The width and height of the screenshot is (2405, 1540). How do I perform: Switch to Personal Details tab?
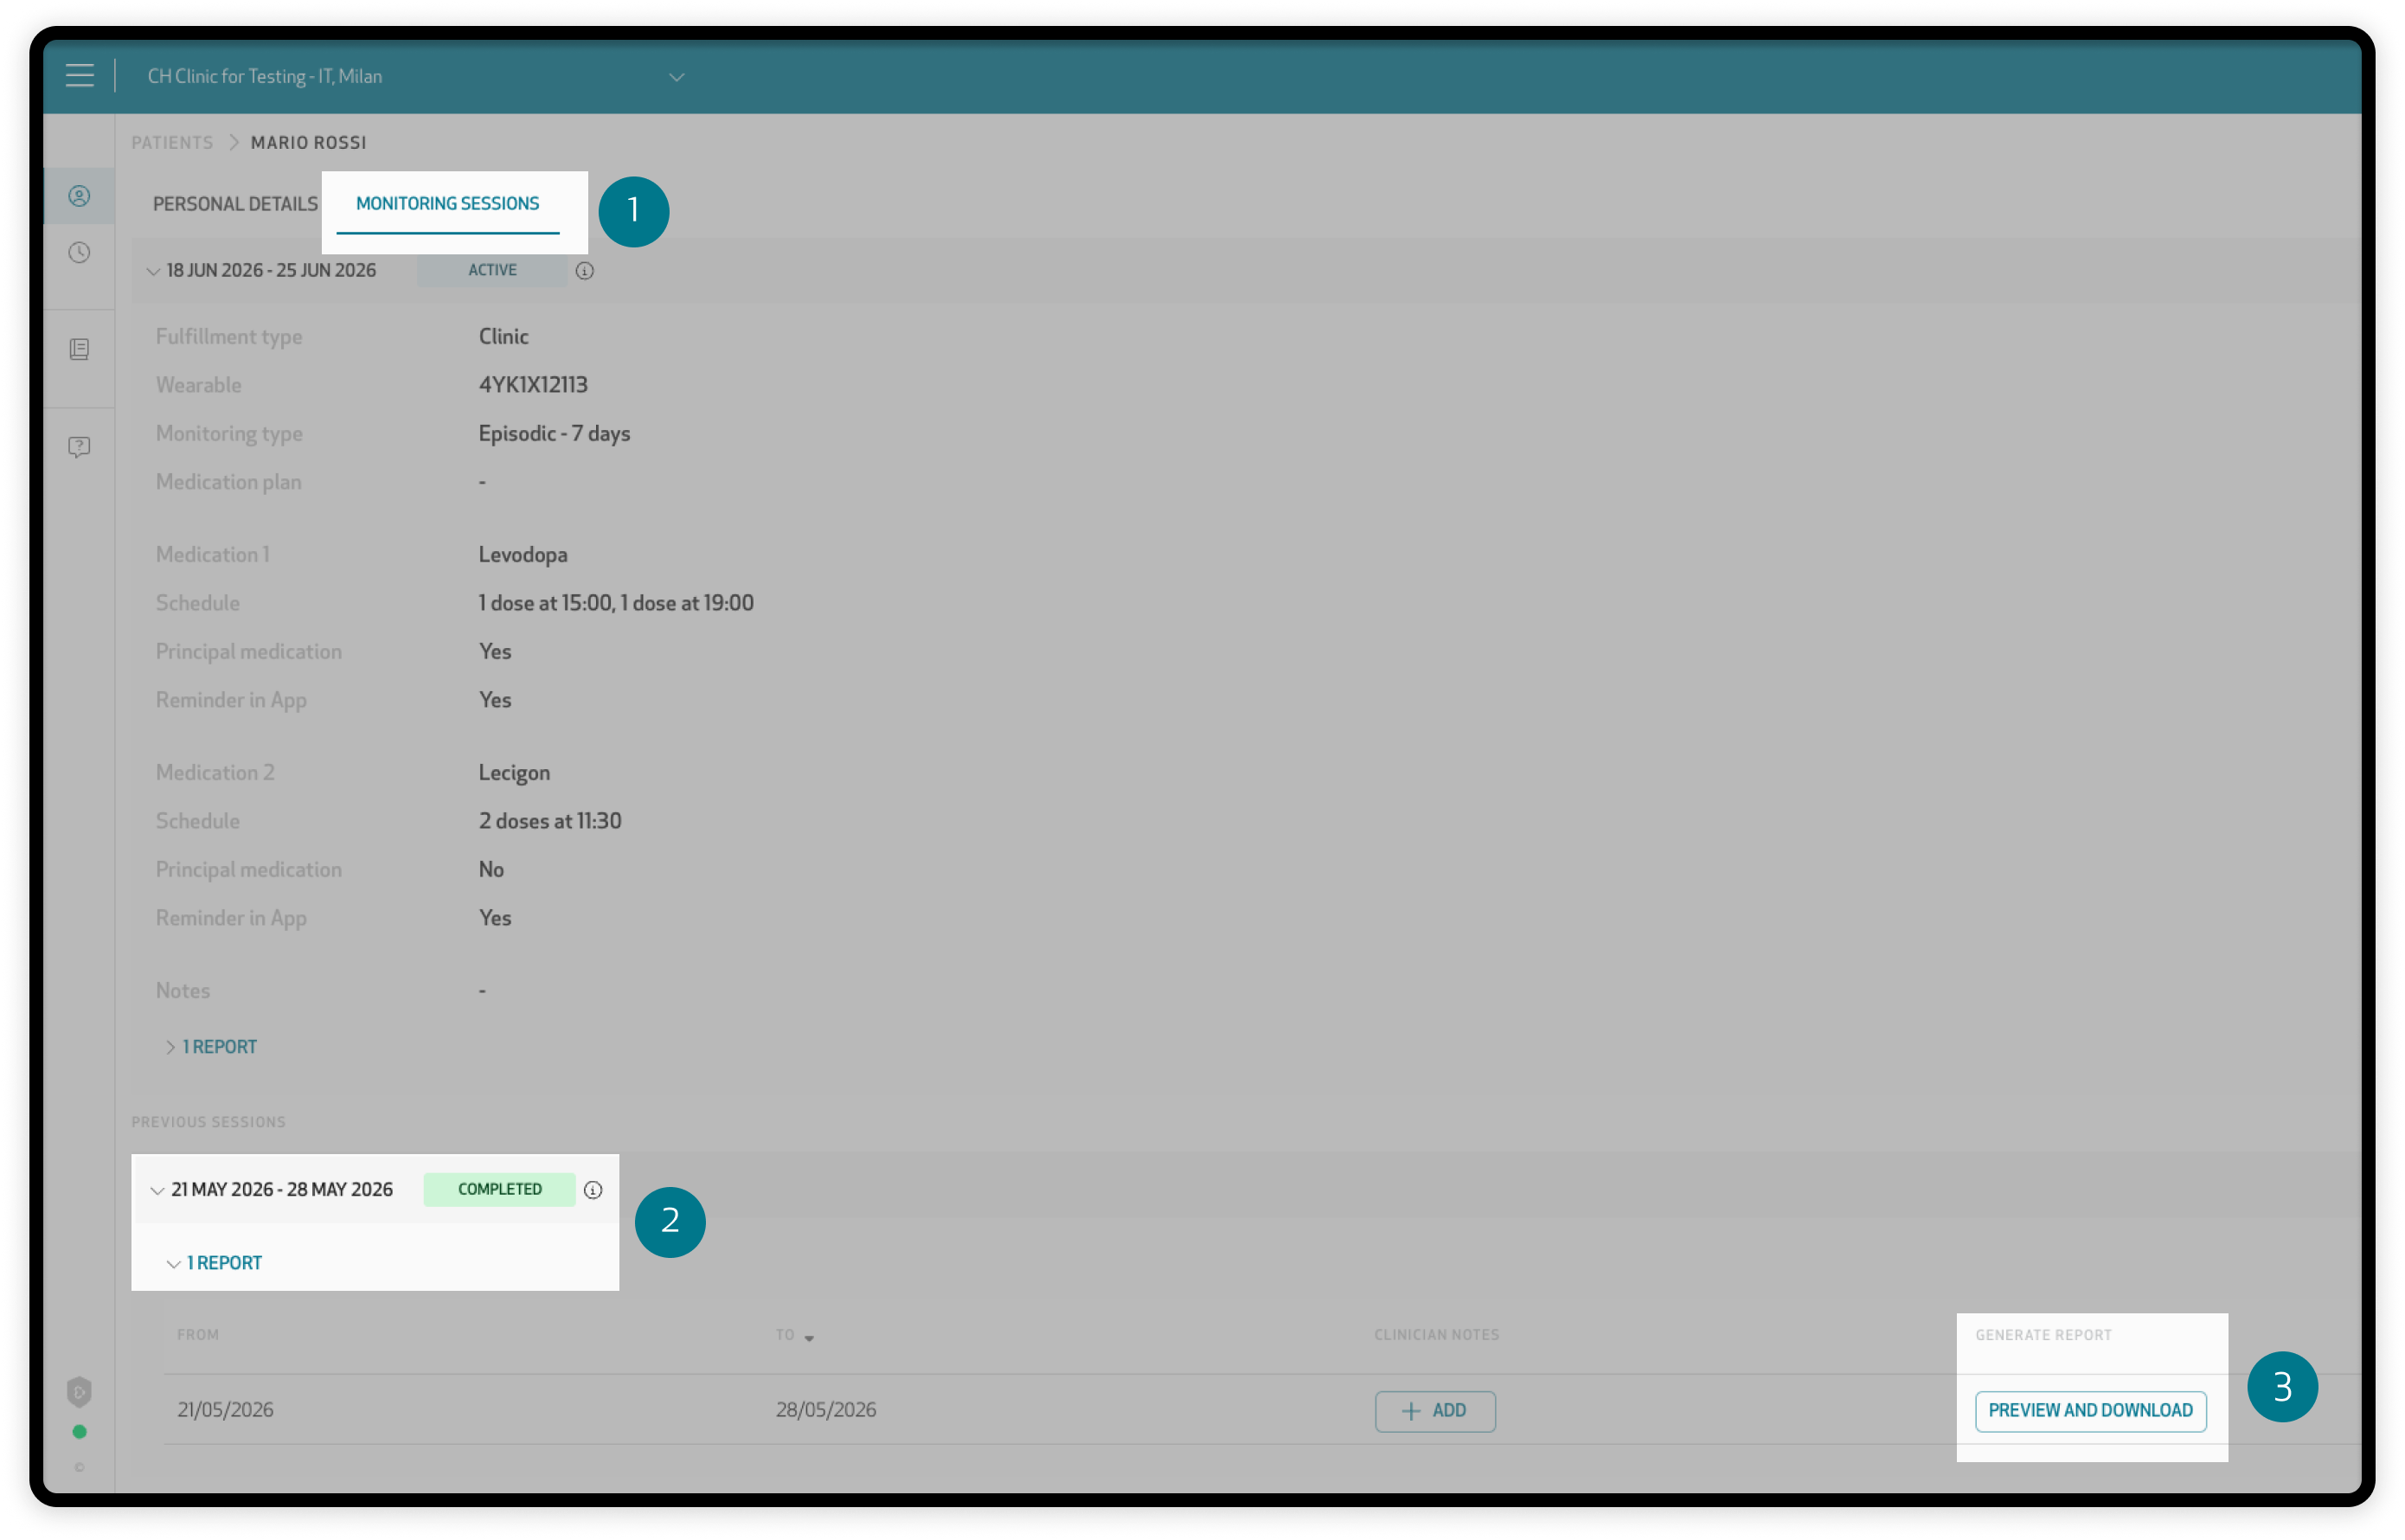235,204
